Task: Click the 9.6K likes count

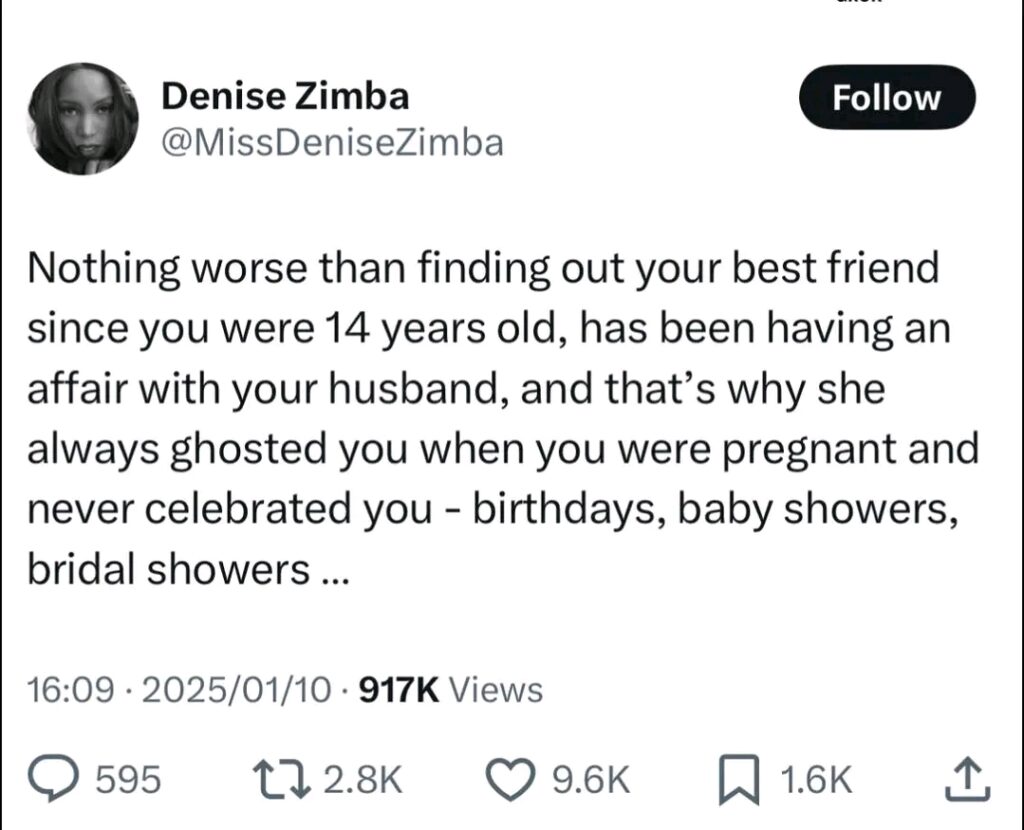Action: pos(586,779)
